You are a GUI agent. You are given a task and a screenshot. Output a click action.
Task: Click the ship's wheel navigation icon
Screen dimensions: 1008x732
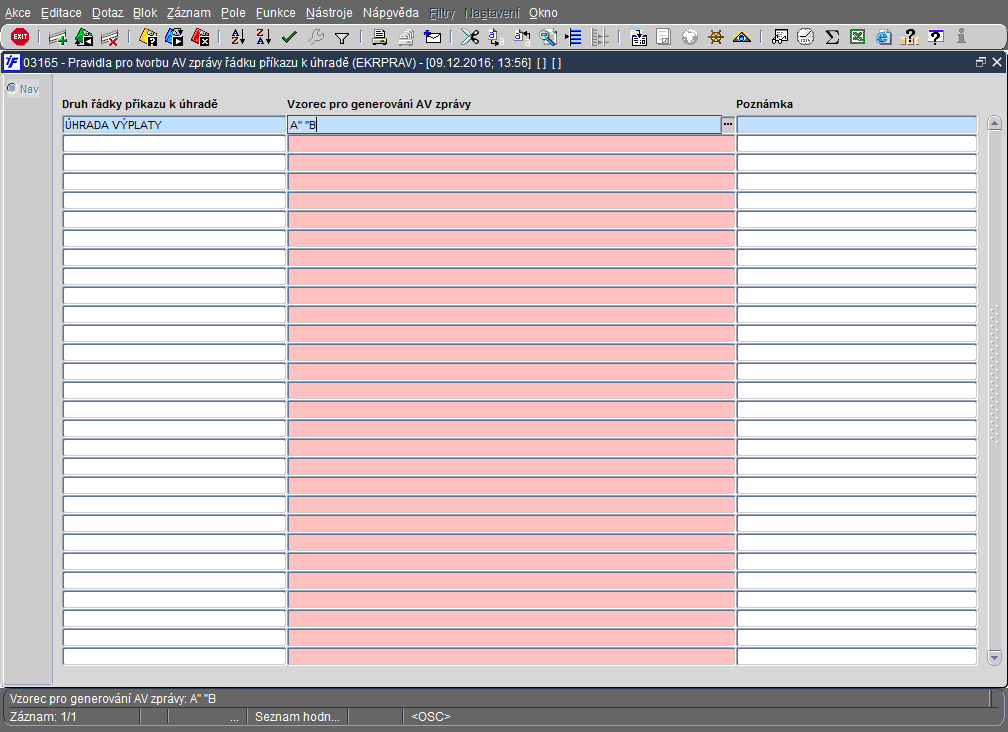[x=716, y=37]
